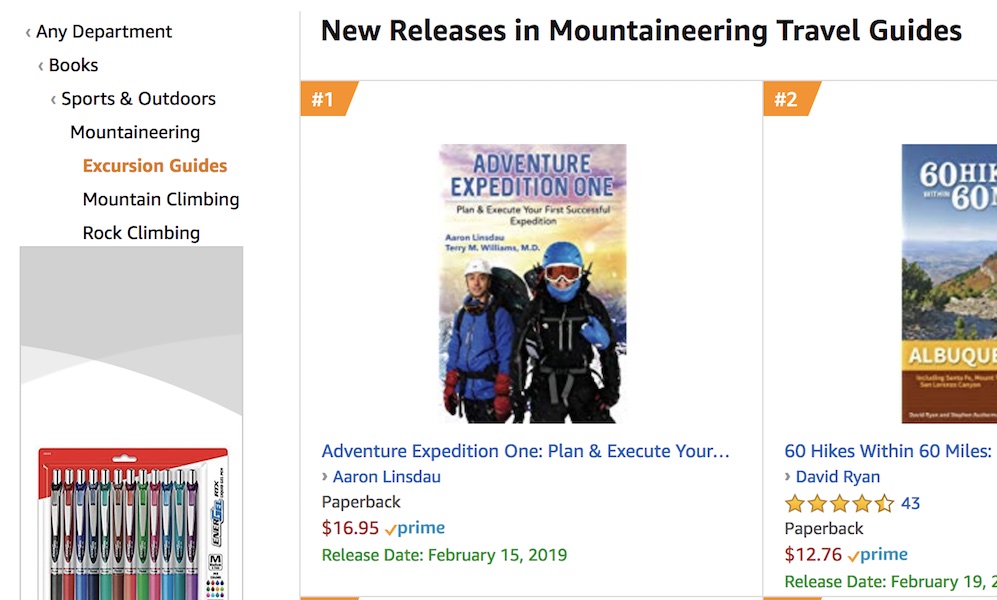Click the #1 rank badge

coord(324,99)
